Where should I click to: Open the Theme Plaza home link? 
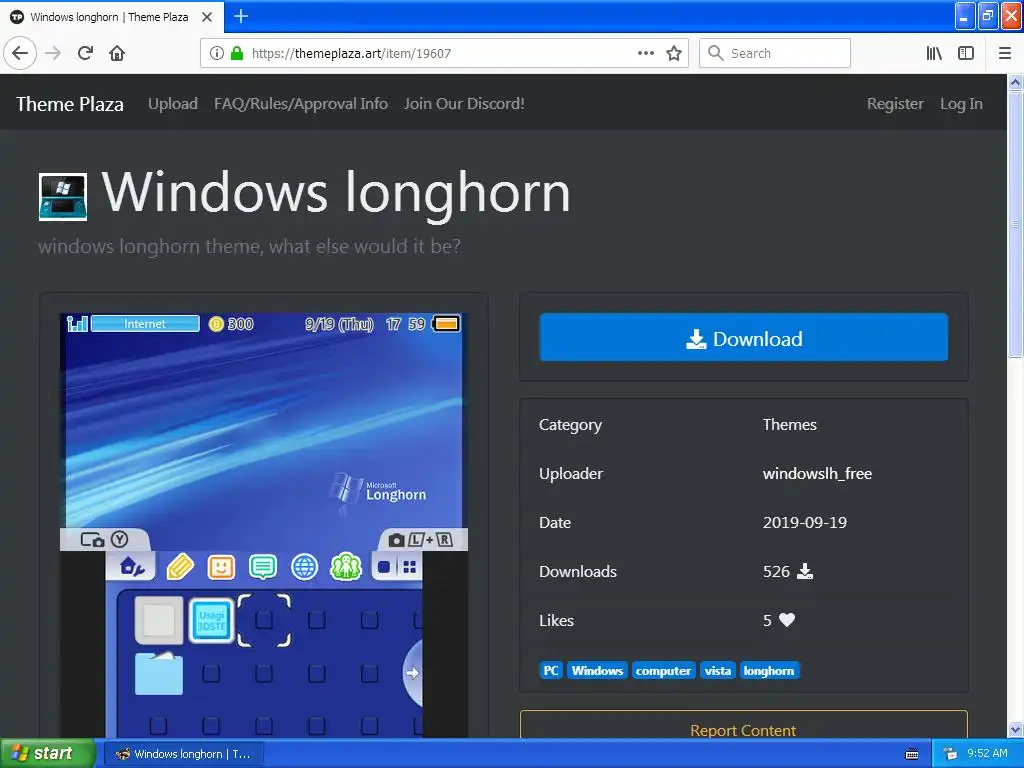click(x=70, y=104)
